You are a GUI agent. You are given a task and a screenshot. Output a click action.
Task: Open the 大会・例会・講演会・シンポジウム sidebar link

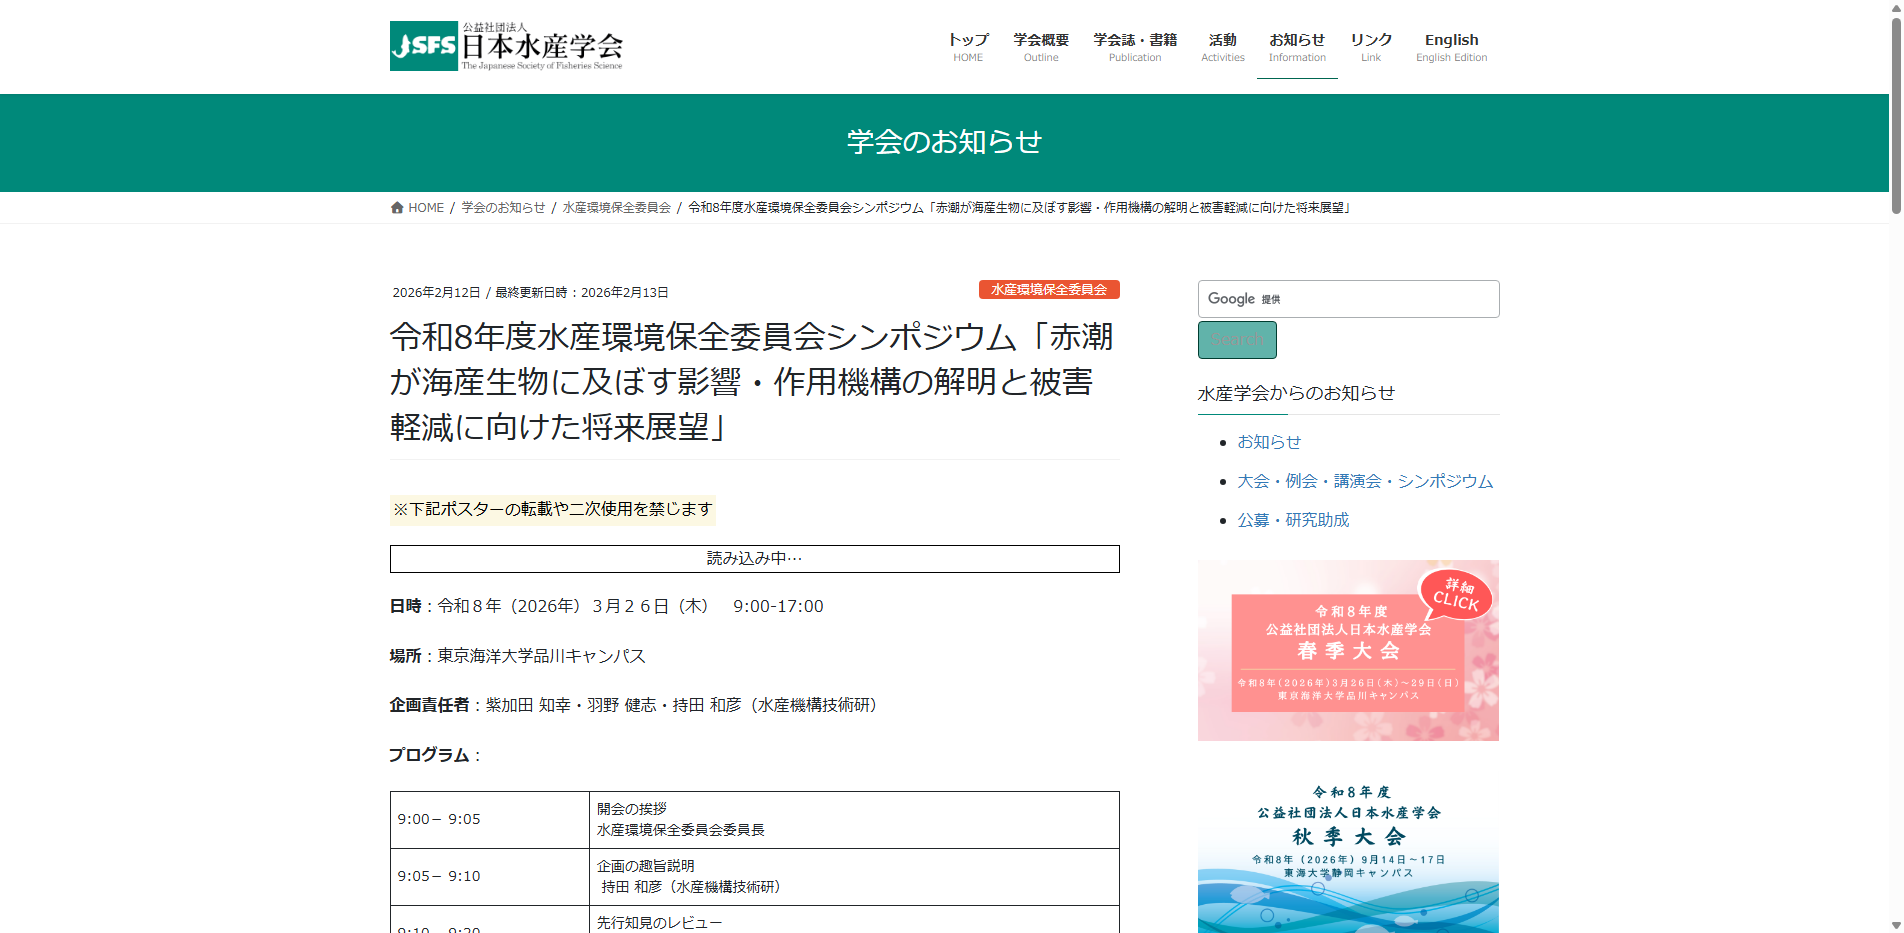coord(1364,480)
